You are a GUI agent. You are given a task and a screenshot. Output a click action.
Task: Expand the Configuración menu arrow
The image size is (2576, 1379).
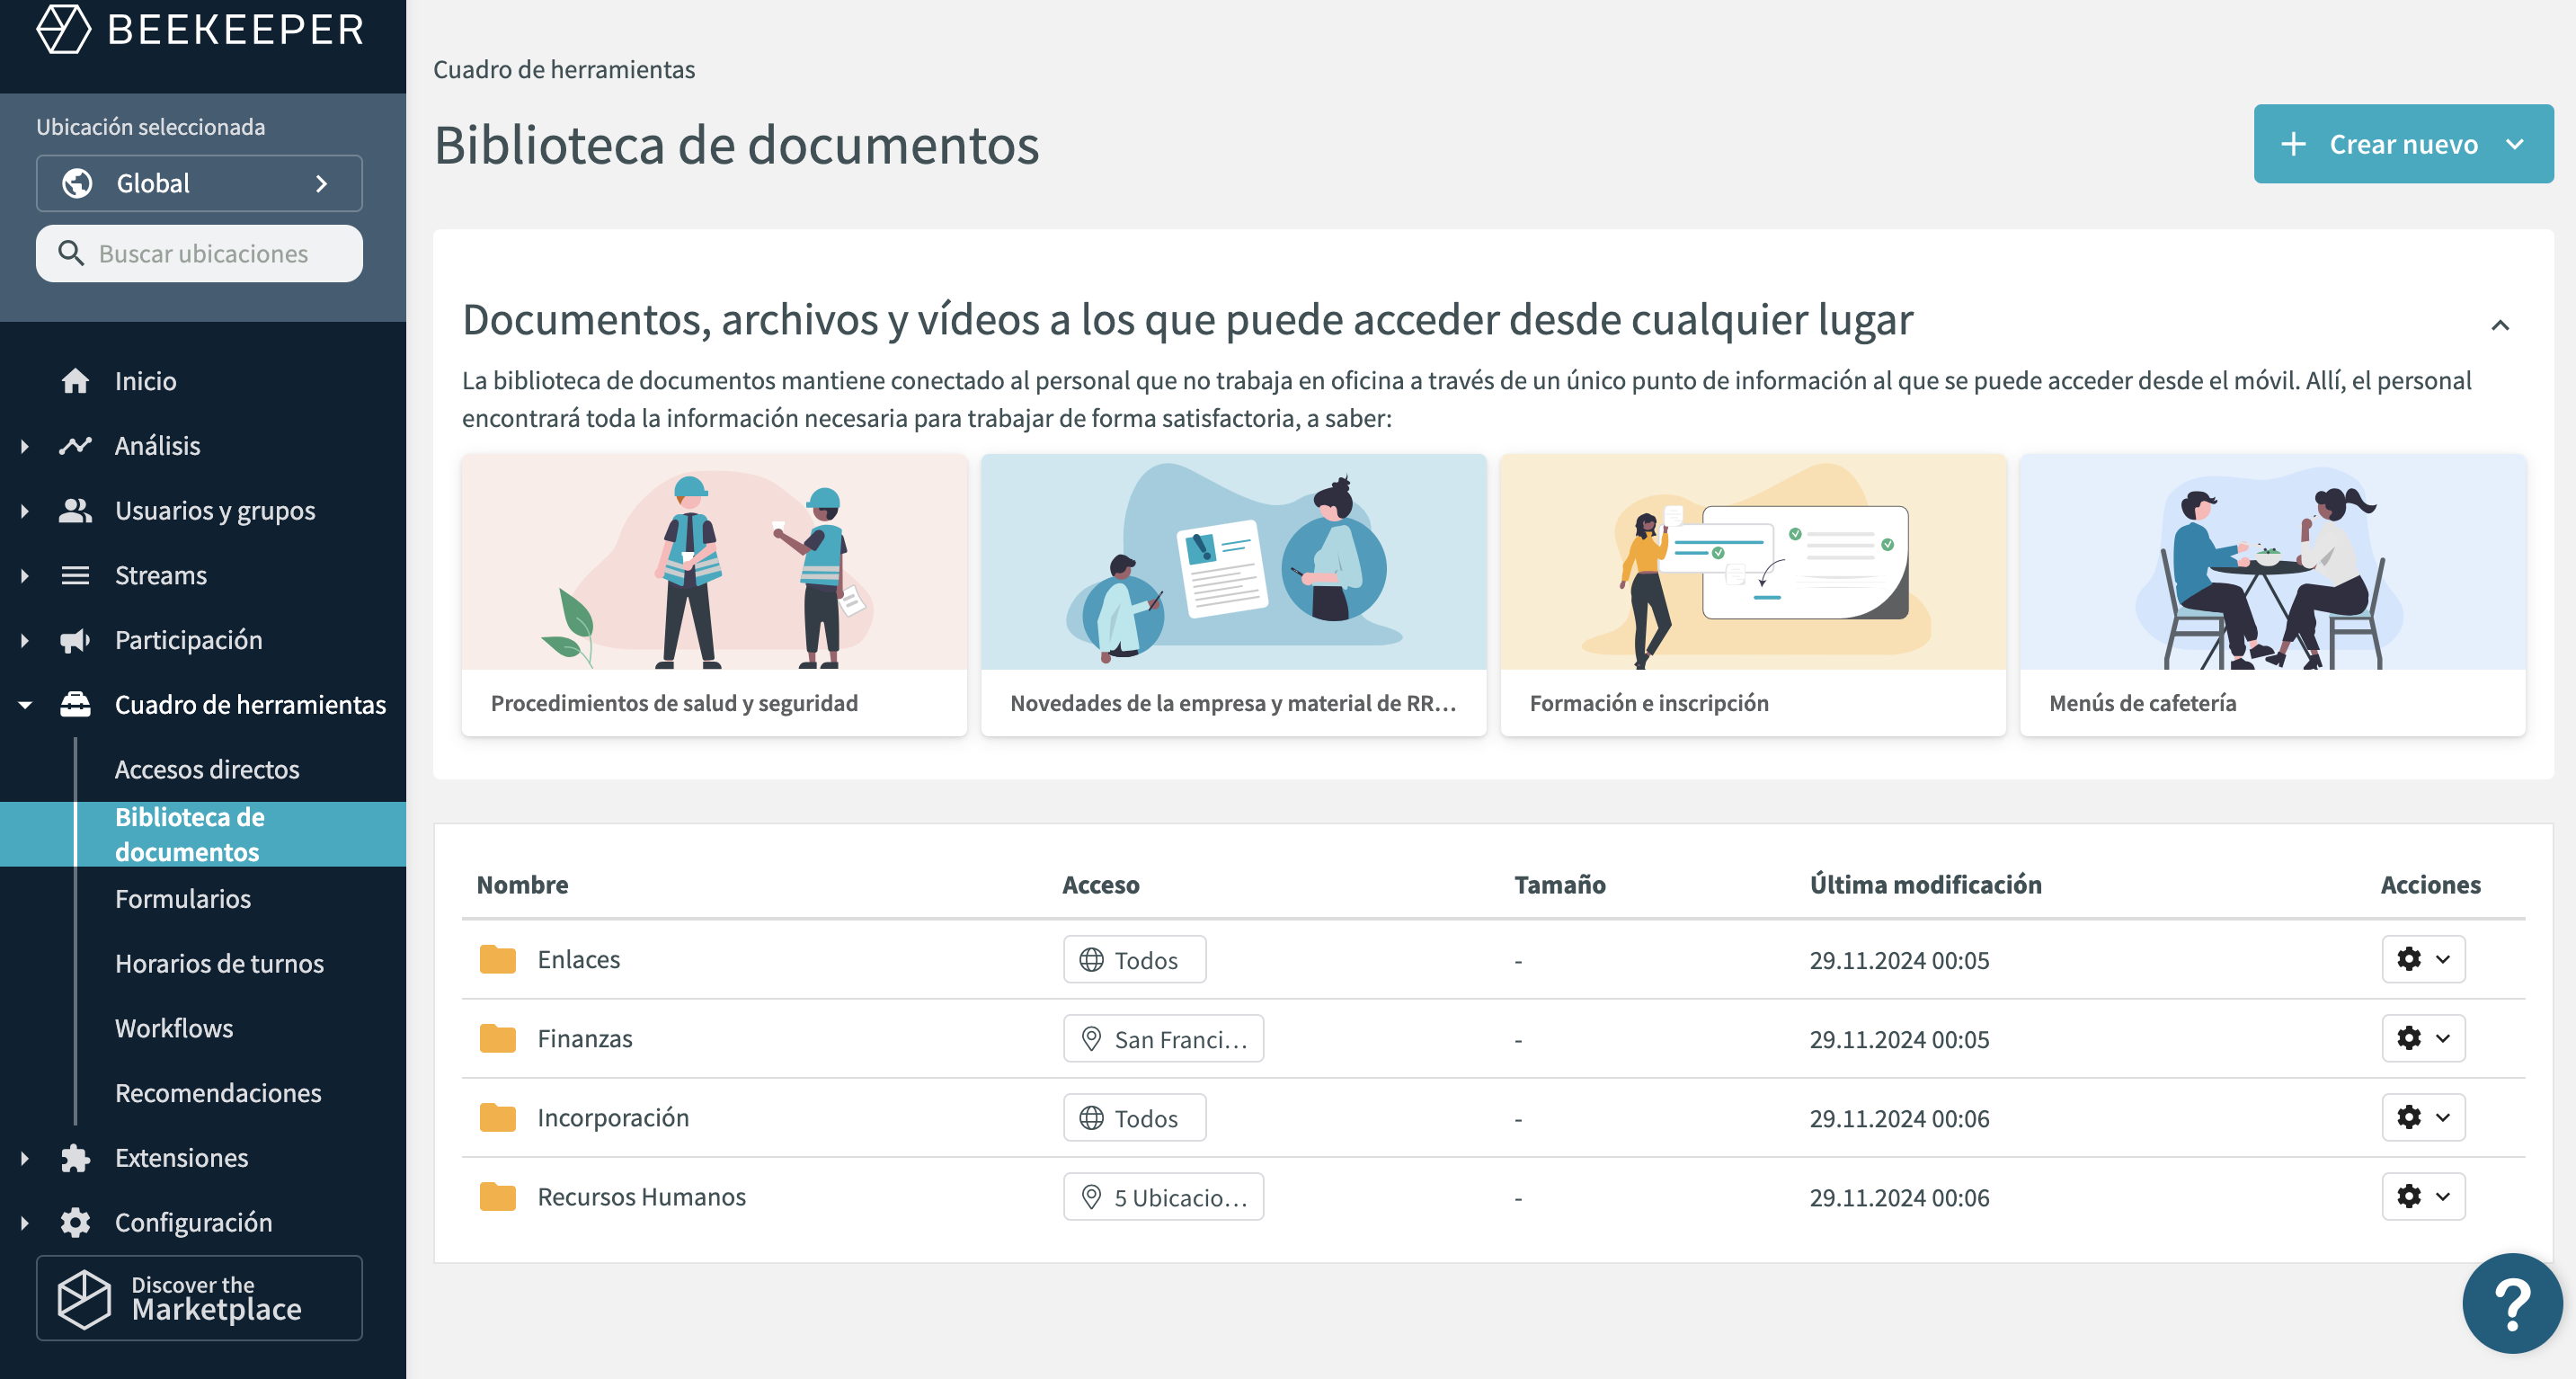point(25,1223)
